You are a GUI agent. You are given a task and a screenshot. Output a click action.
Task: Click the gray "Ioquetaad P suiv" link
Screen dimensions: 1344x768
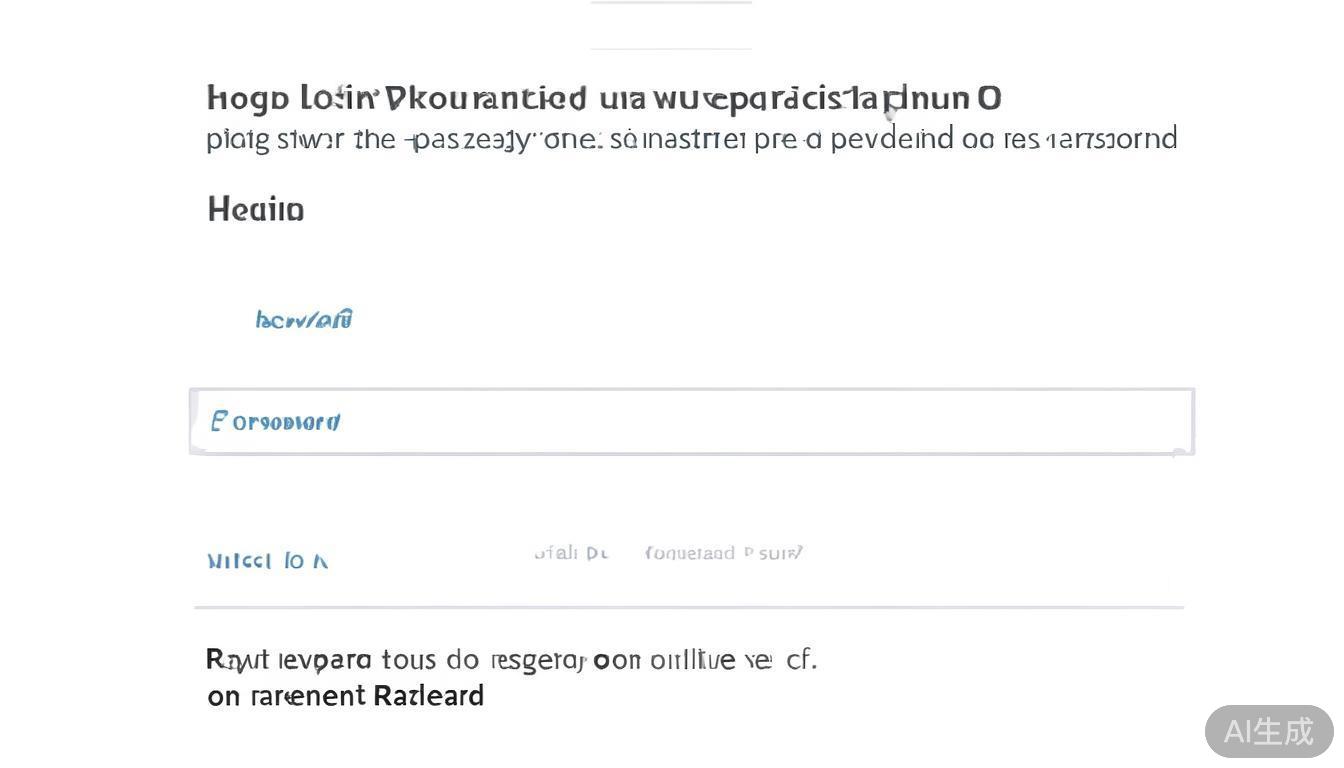pos(724,553)
